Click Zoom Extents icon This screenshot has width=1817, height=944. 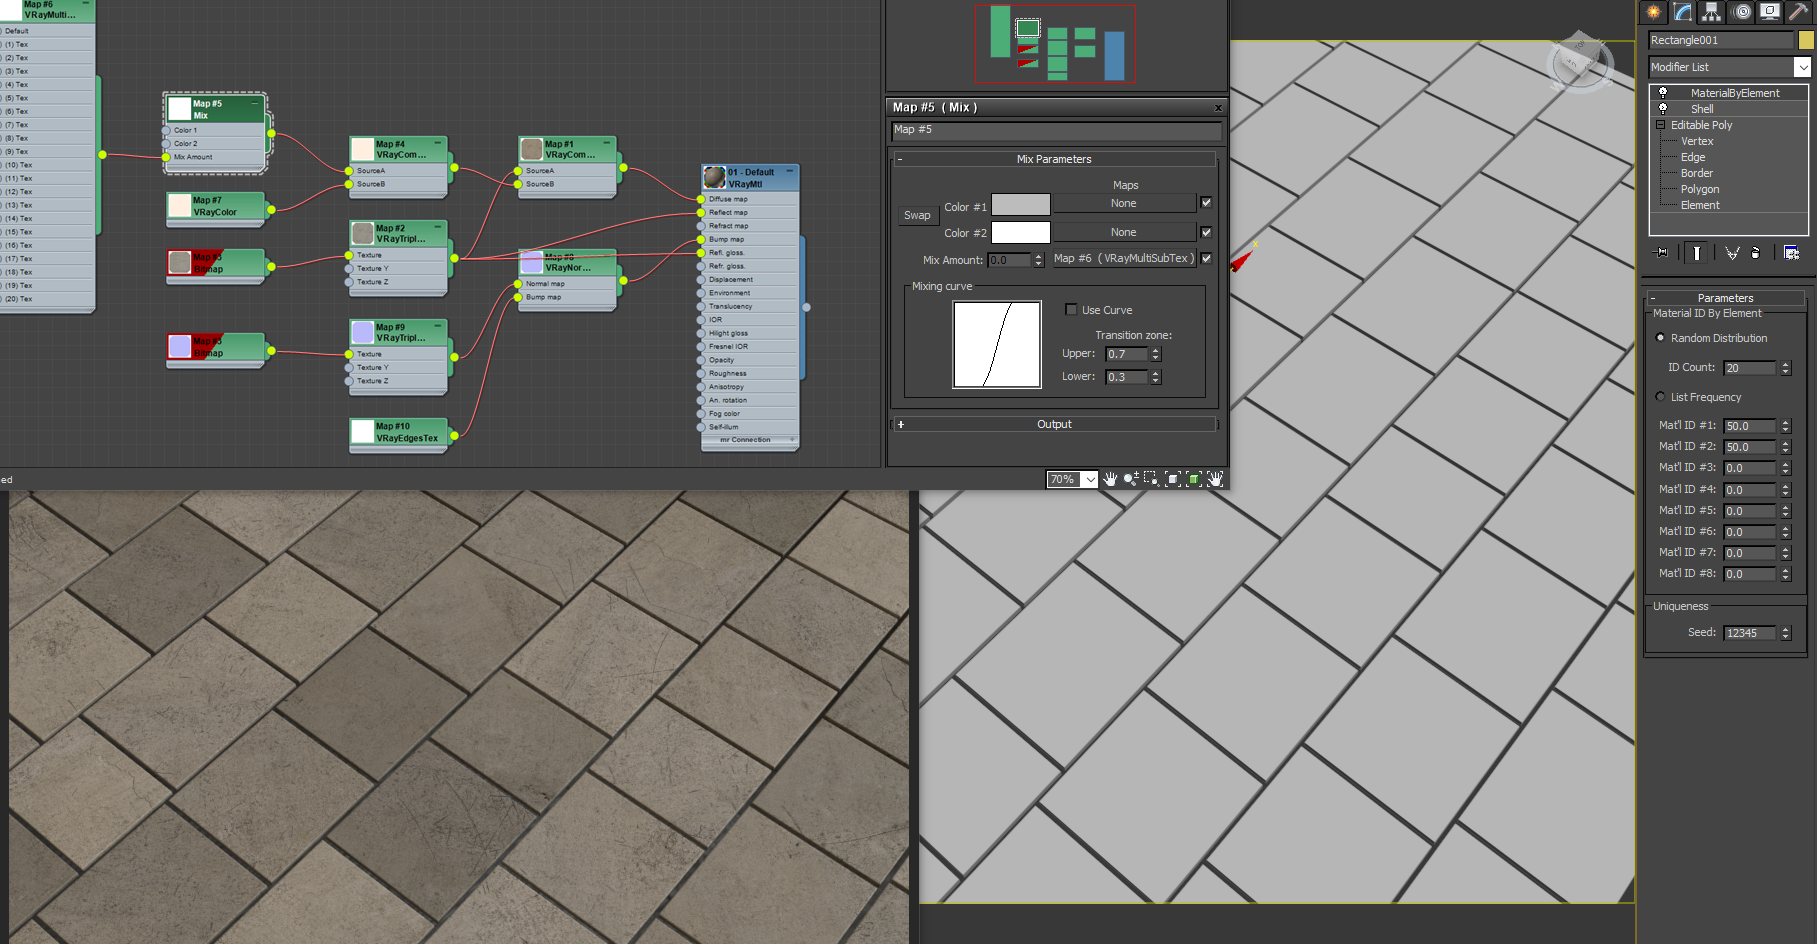click(x=1173, y=479)
